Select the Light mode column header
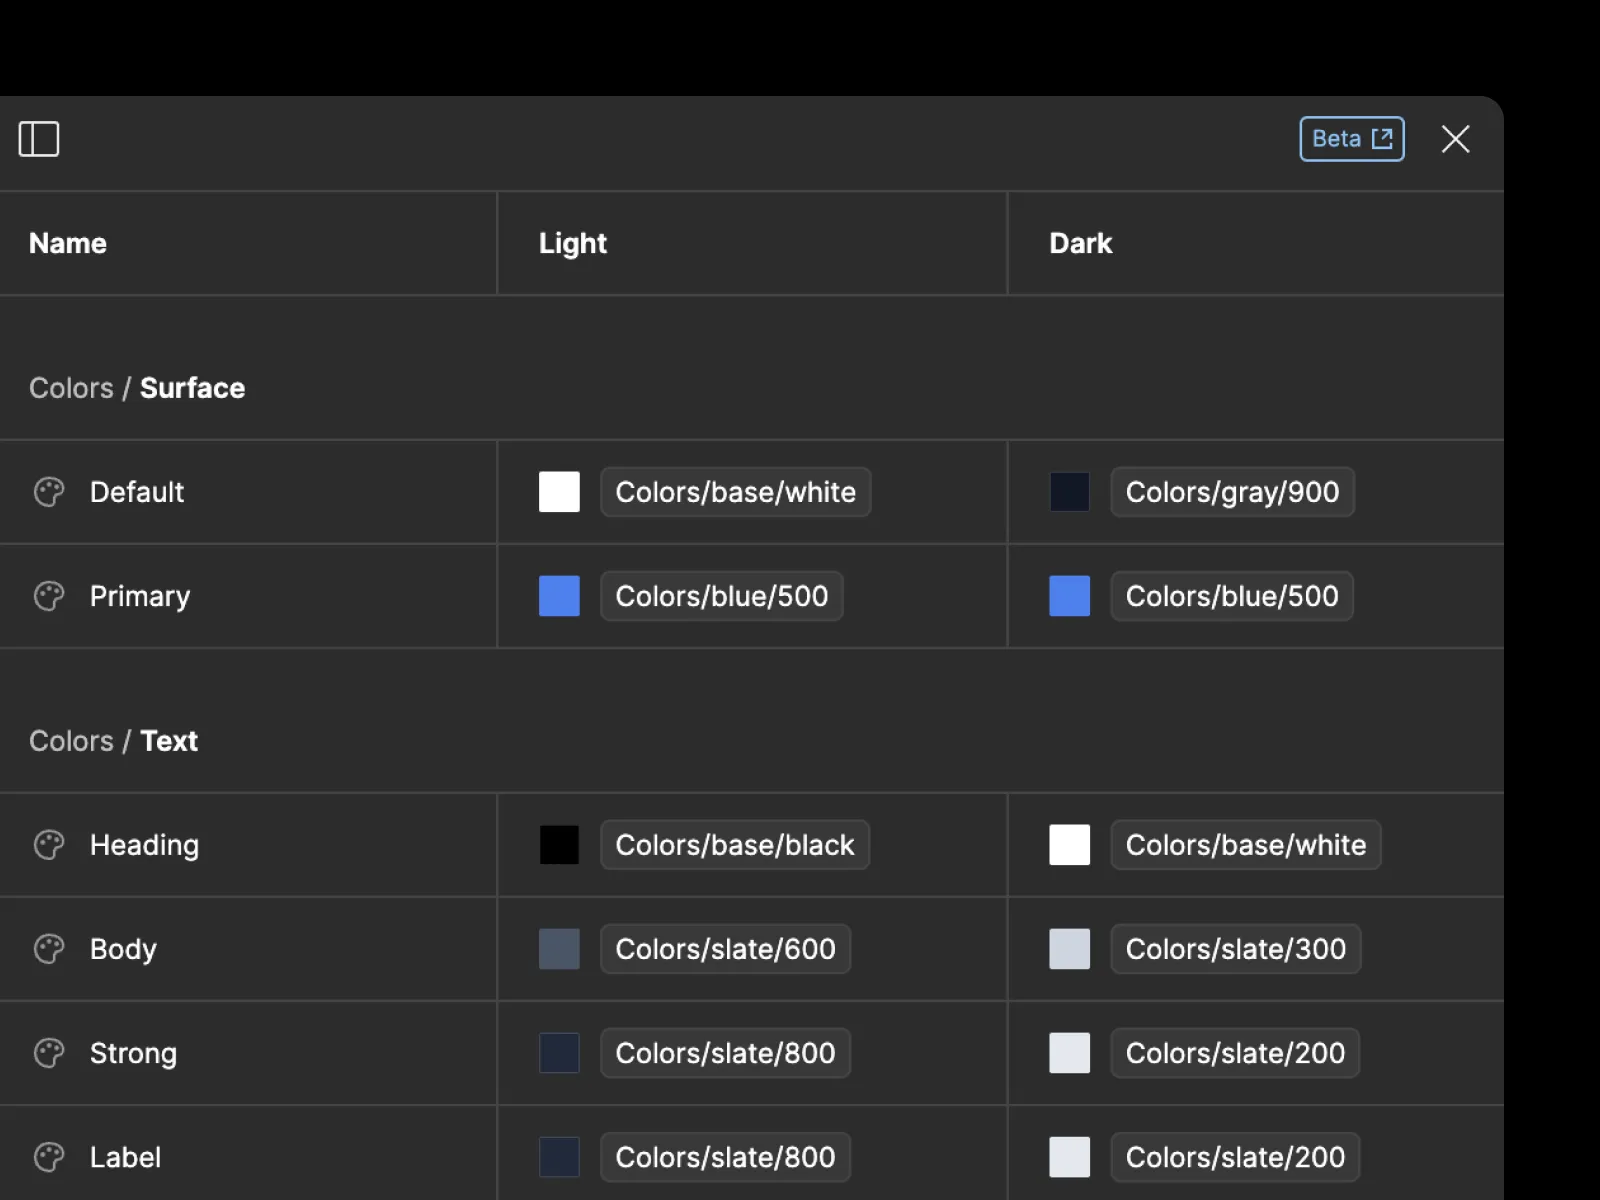This screenshot has width=1600, height=1200. tap(573, 243)
